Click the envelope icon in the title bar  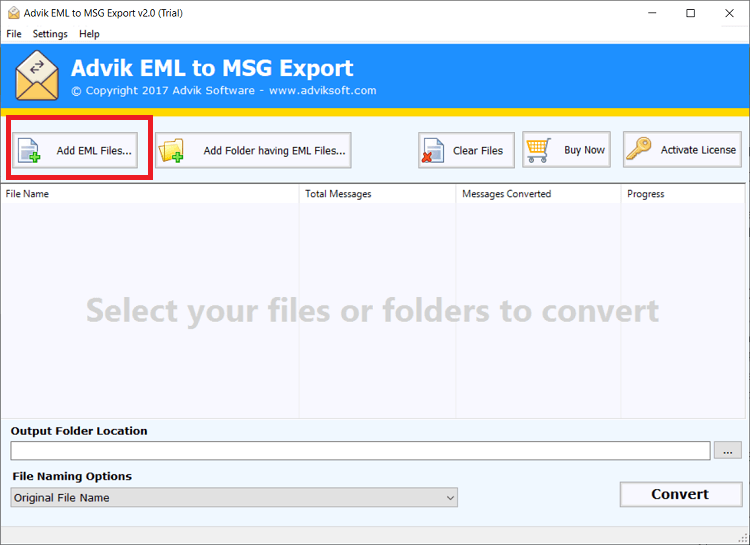(14, 13)
